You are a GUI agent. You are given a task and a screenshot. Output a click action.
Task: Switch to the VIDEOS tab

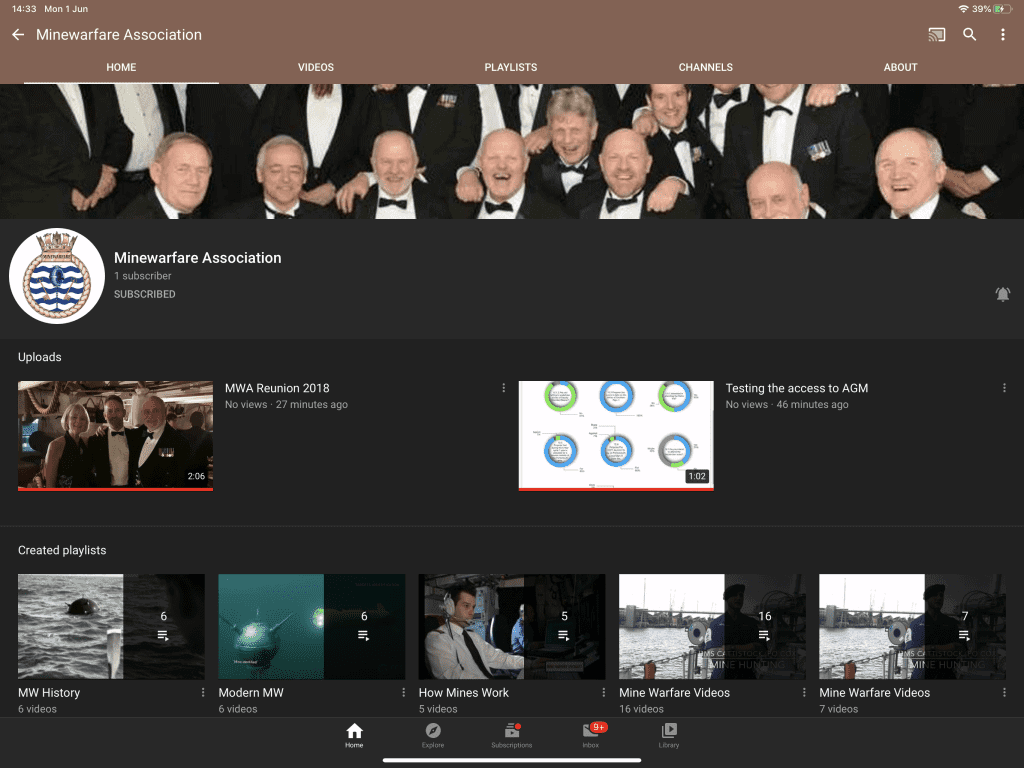point(316,67)
